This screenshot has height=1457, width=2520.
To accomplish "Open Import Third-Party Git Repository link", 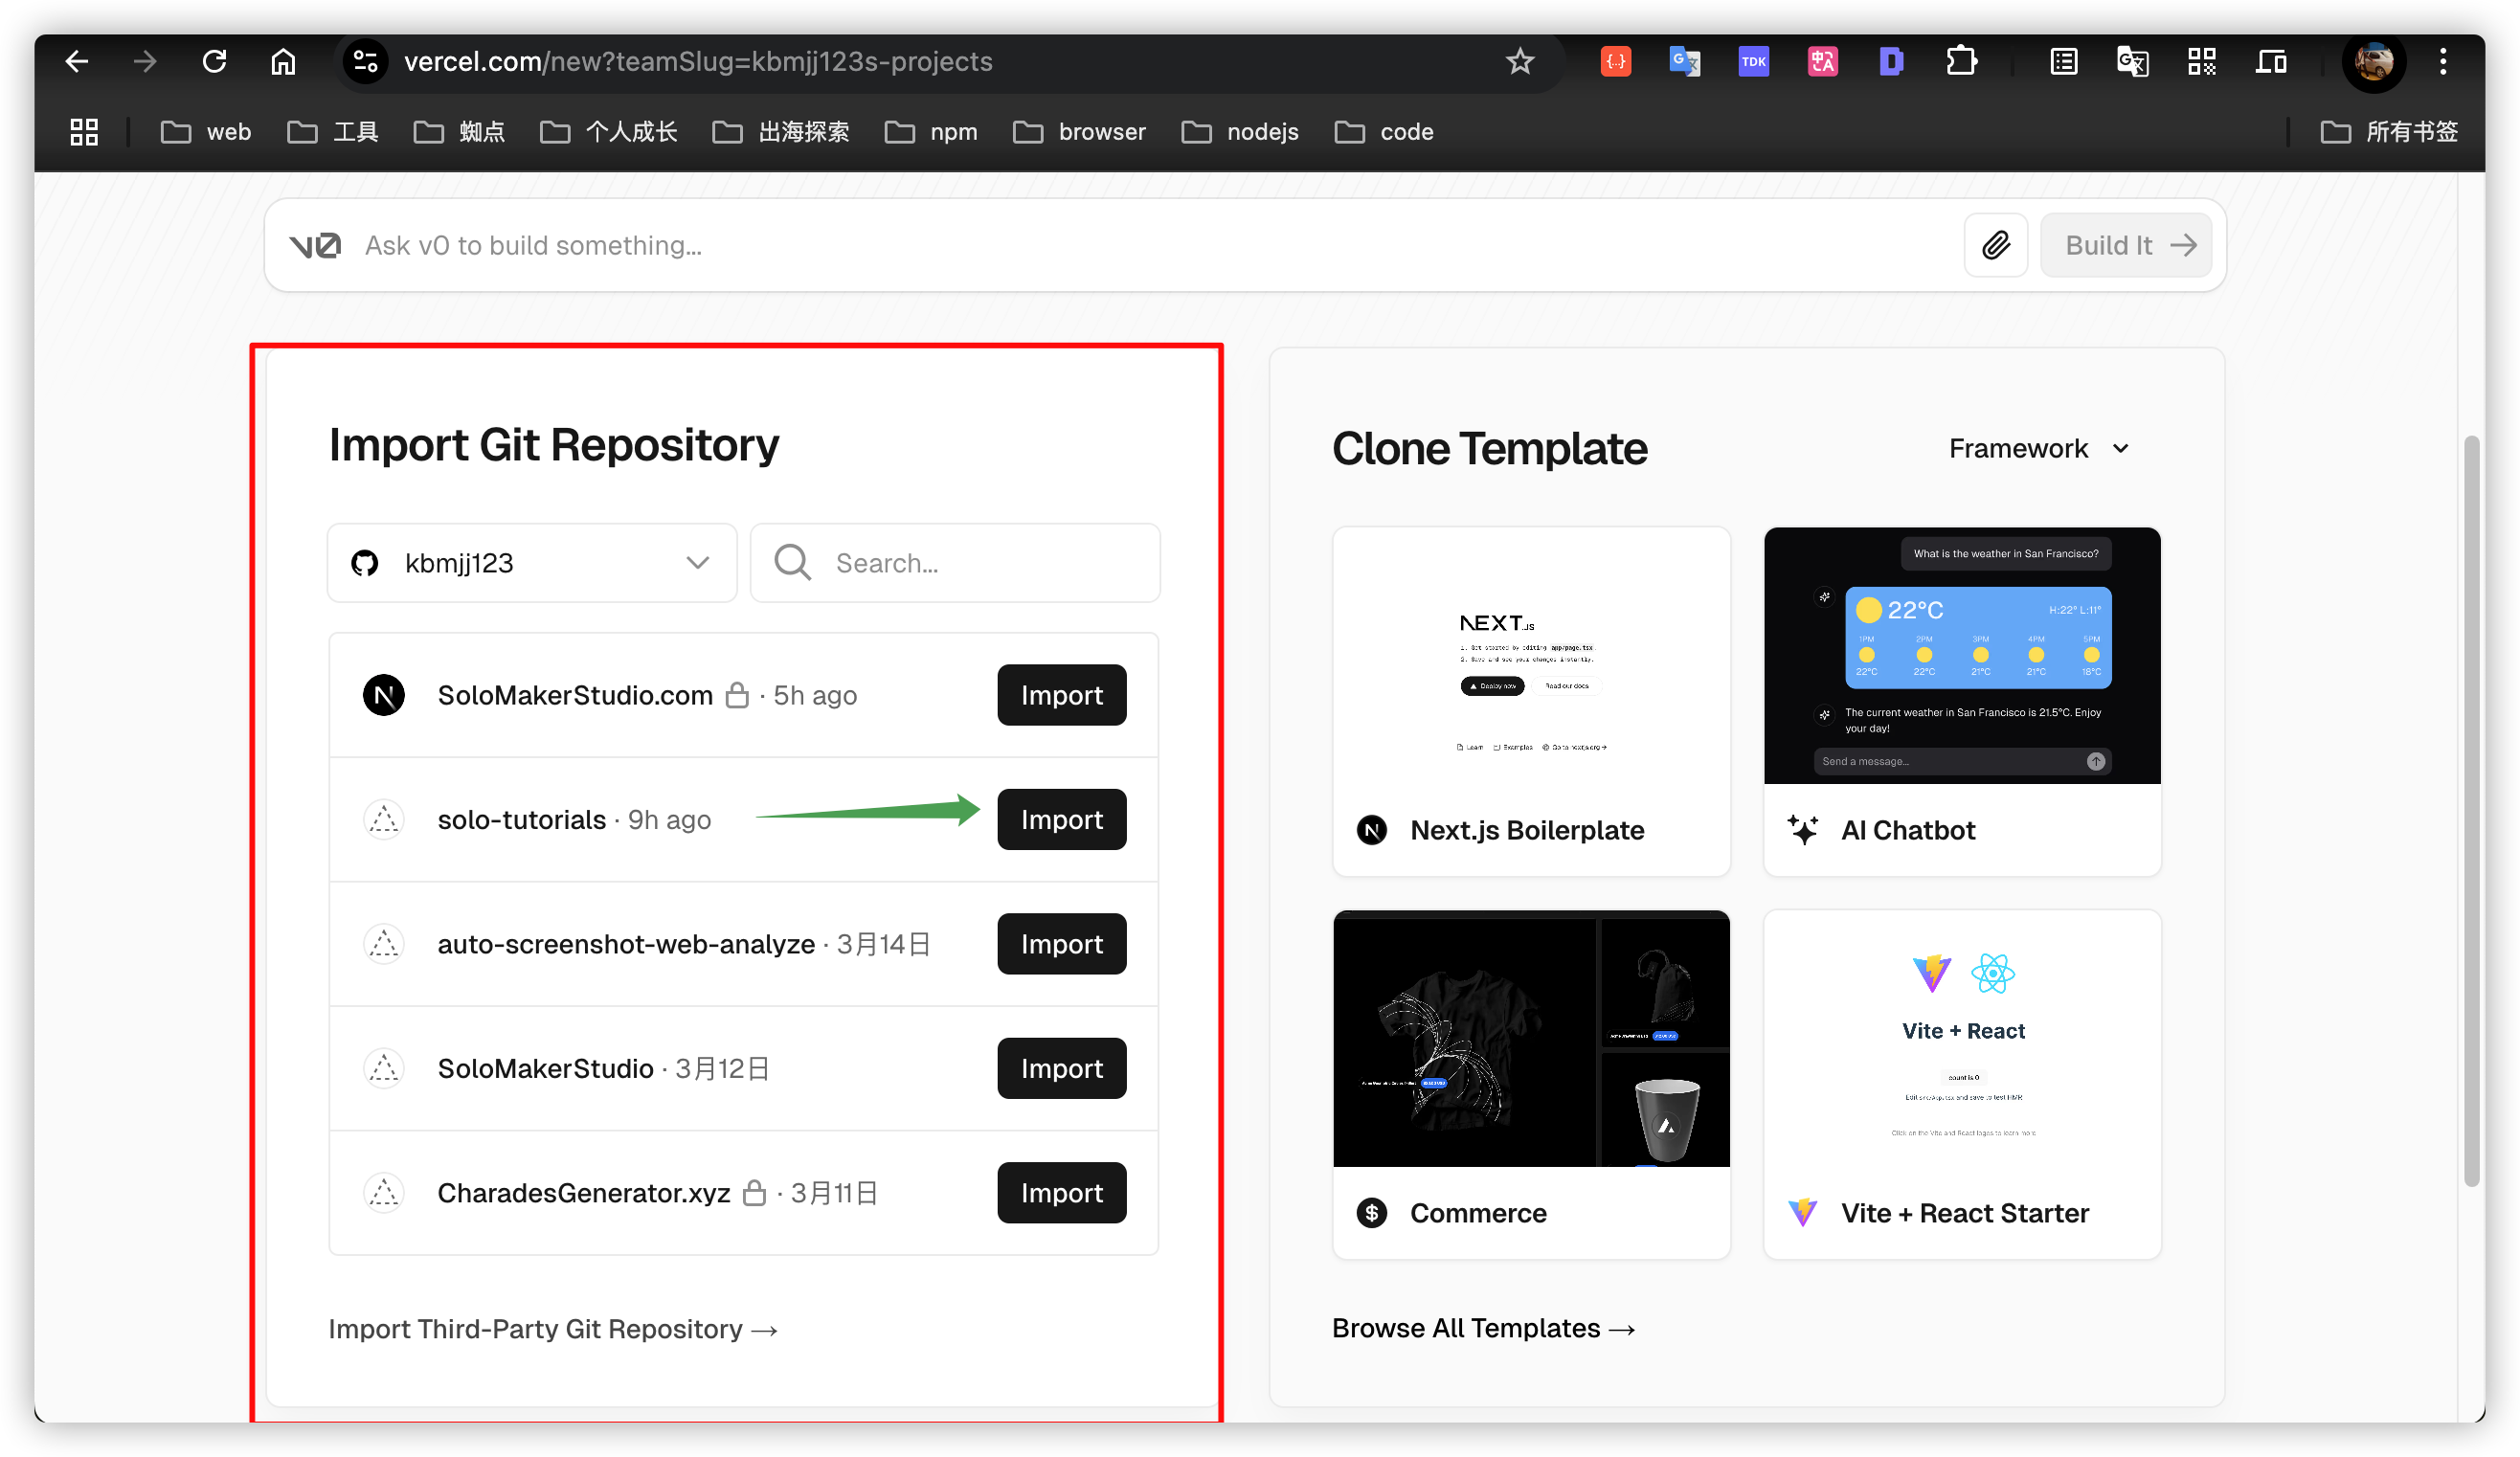I will click(553, 1329).
